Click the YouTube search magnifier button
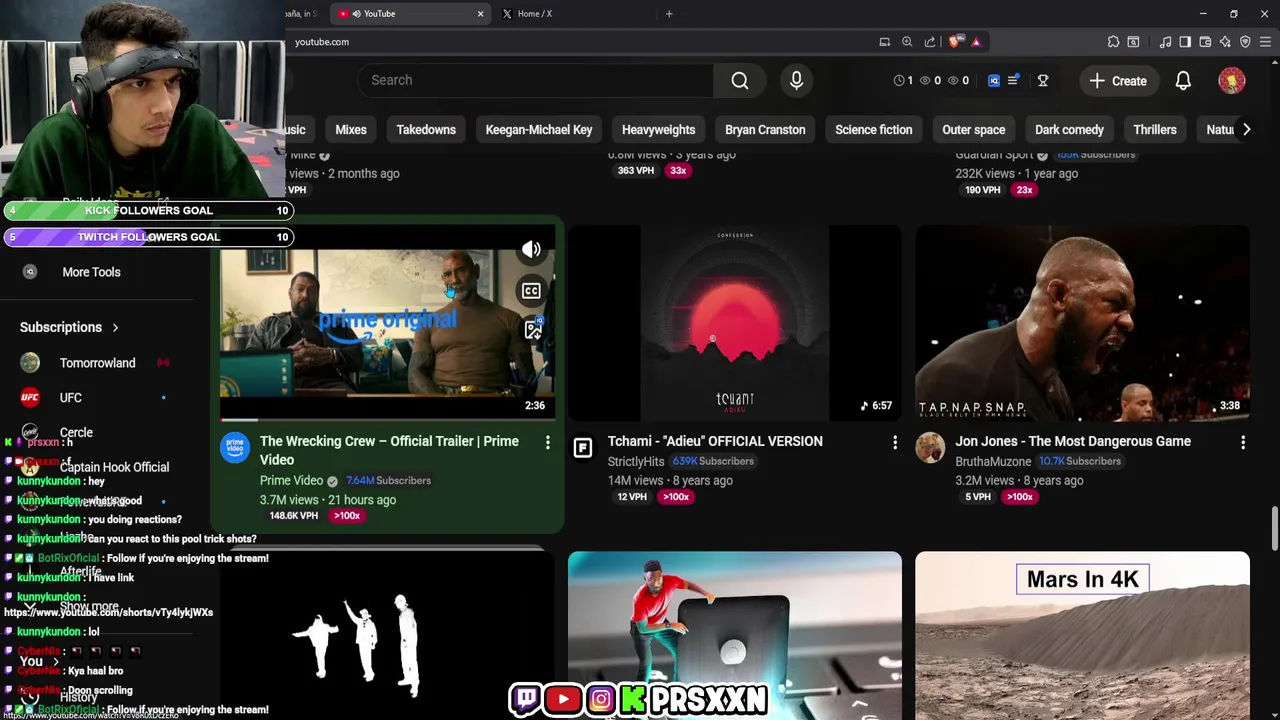 point(740,80)
